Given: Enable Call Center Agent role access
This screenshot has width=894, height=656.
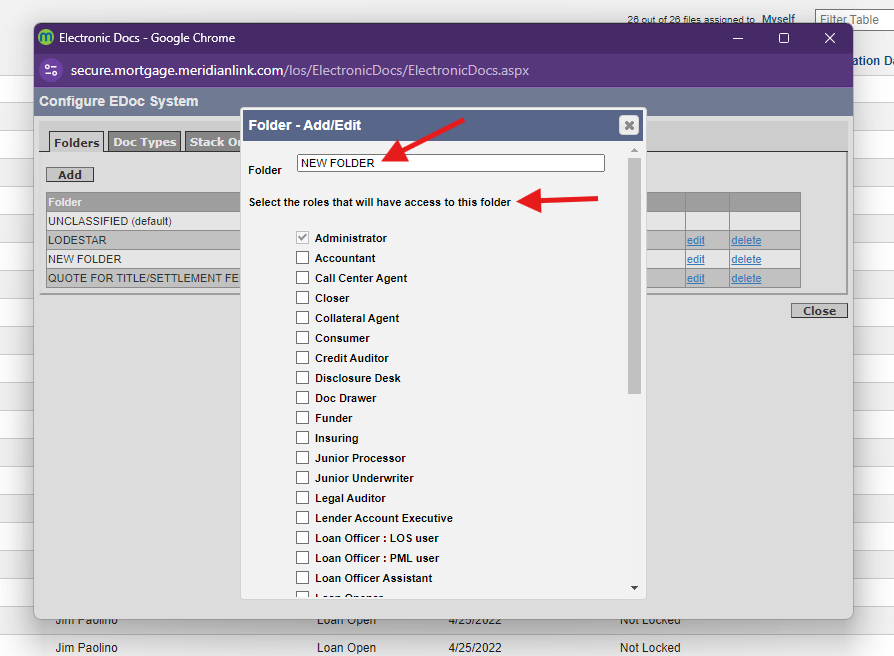Looking at the screenshot, I should [x=302, y=278].
